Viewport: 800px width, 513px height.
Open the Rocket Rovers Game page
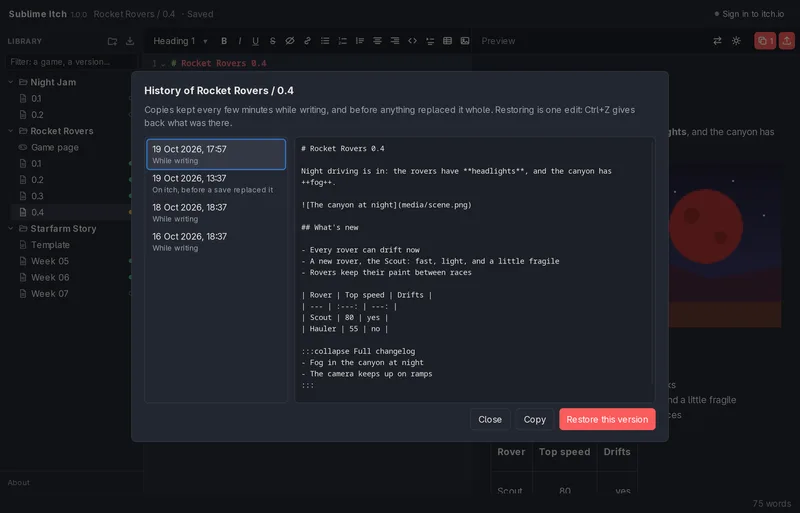pyautogui.click(x=71, y=148)
